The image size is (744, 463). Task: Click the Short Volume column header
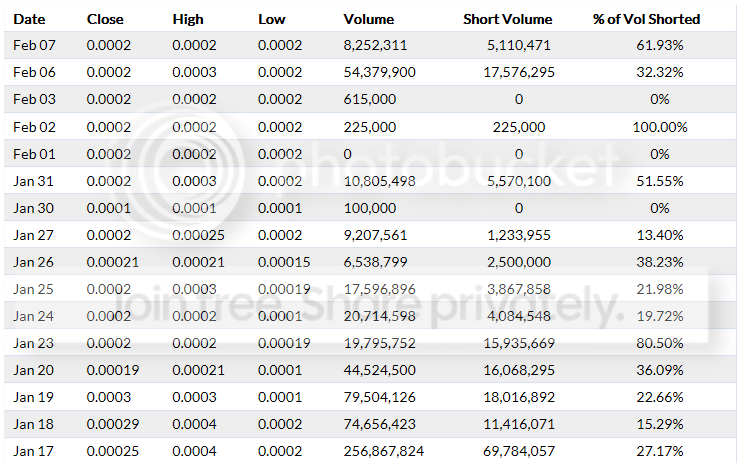(x=505, y=19)
